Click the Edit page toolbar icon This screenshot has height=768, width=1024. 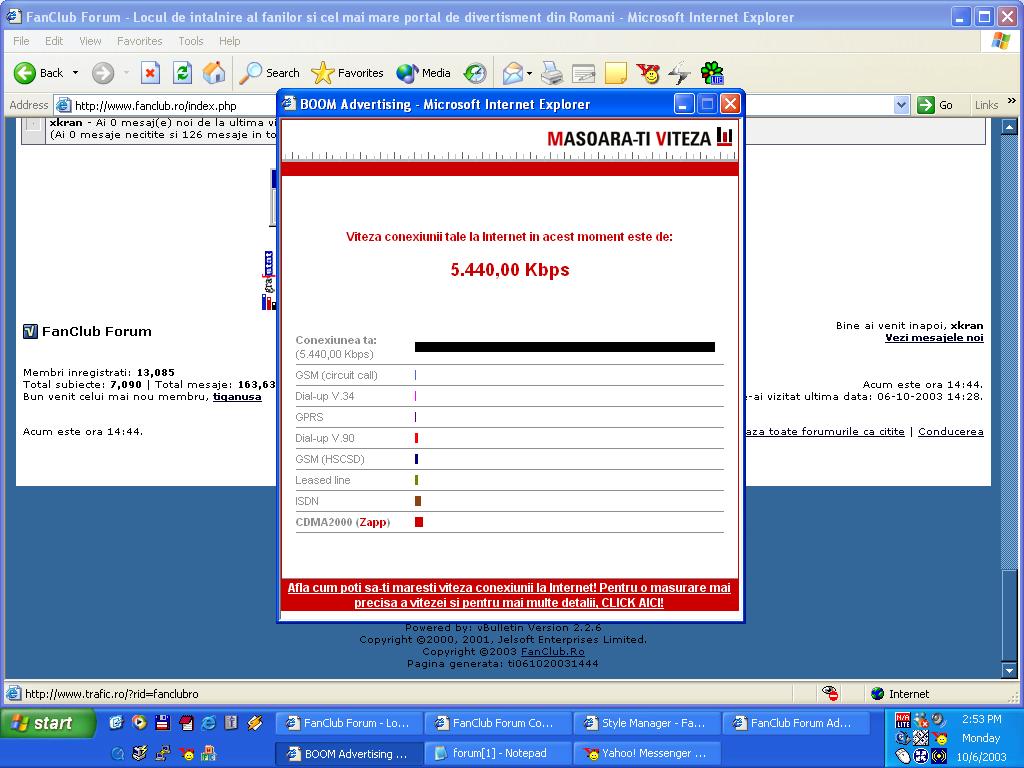pos(583,73)
